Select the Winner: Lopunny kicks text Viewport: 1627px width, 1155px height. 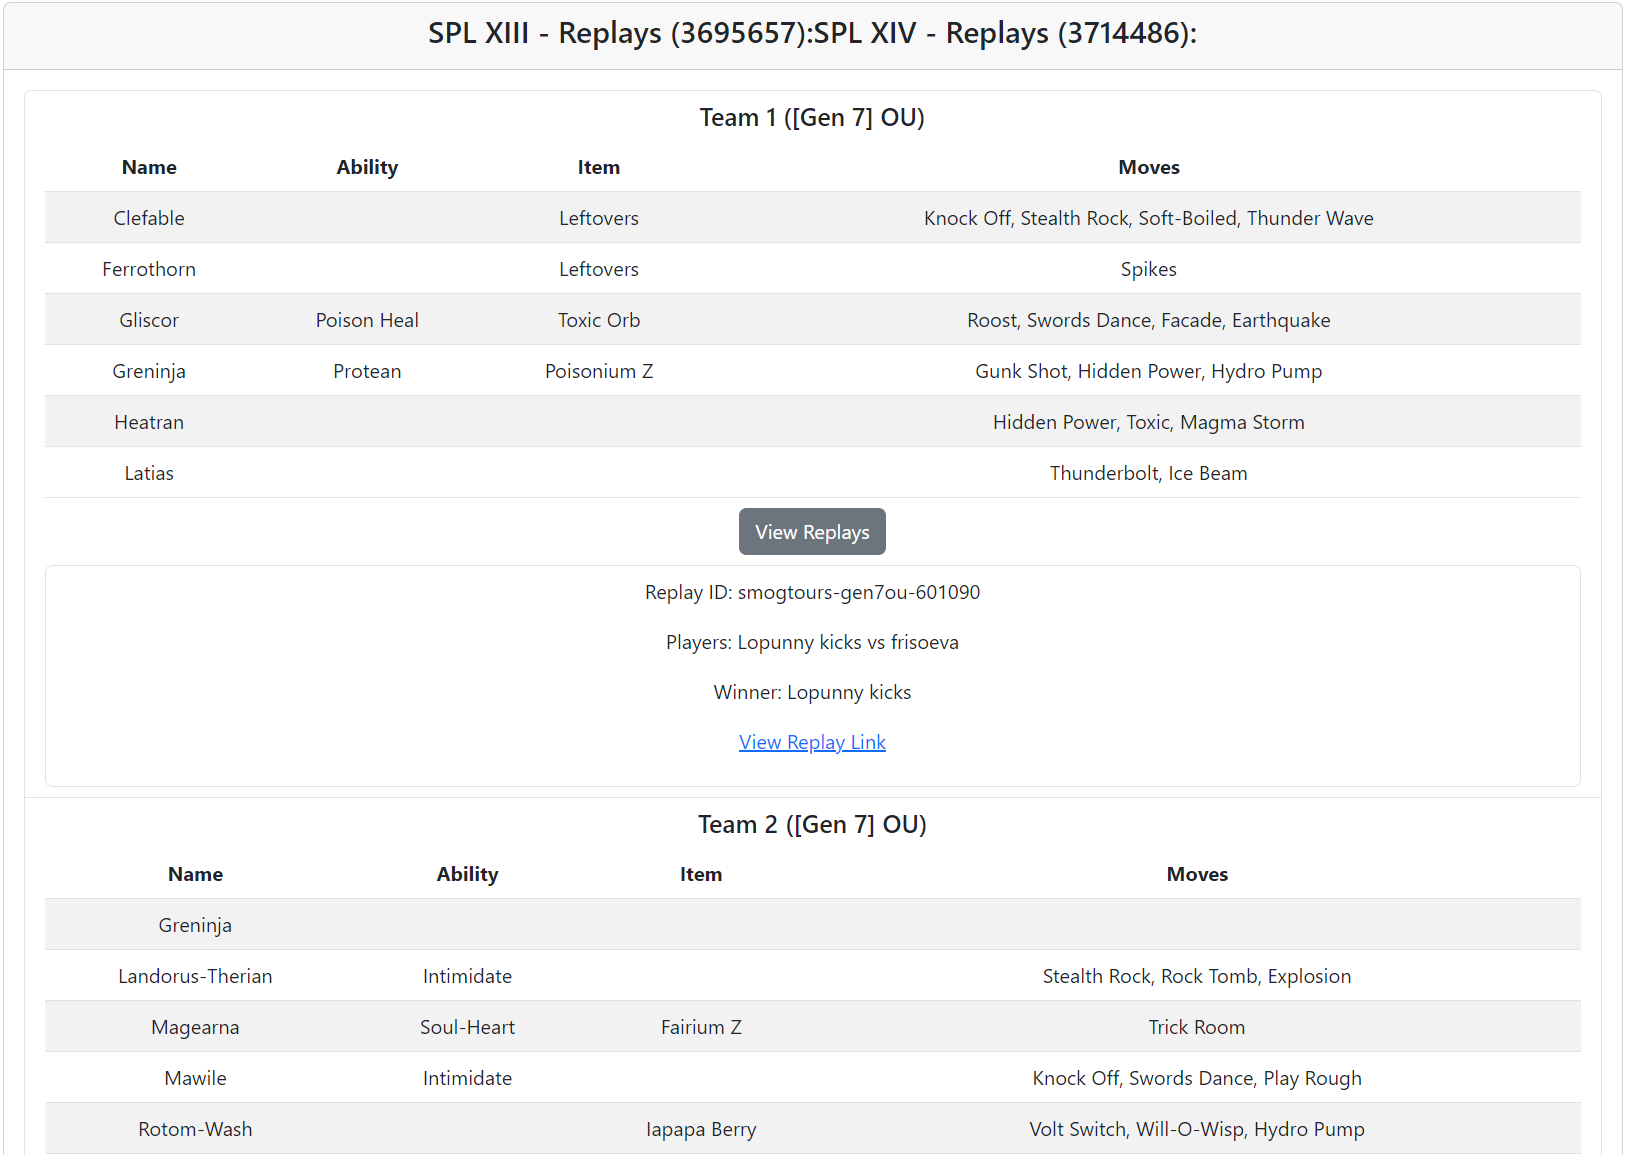coord(812,692)
